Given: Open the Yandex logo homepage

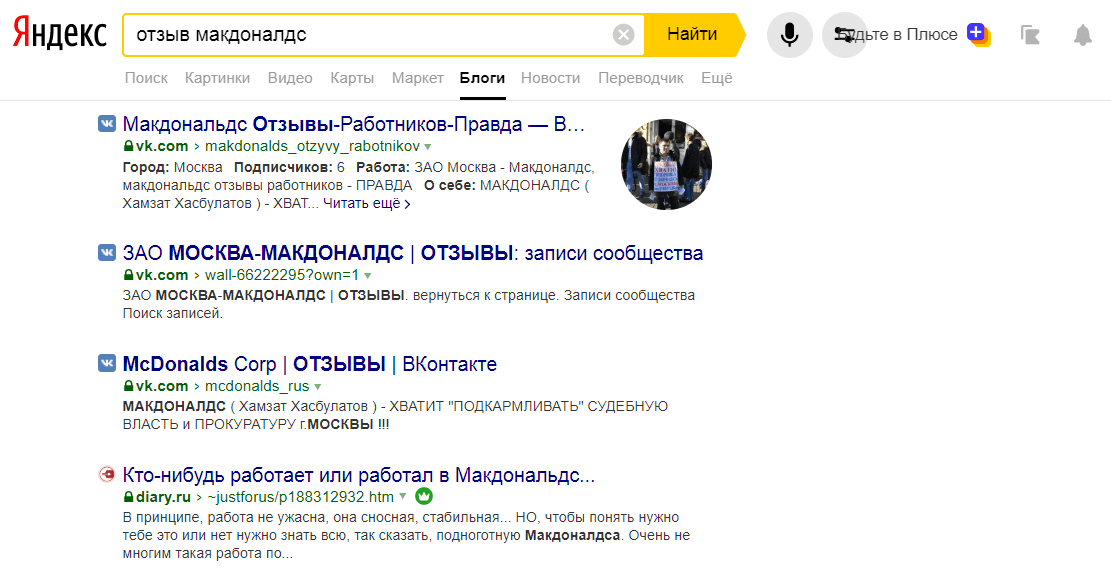Looking at the screenshot, I should 60,35.
